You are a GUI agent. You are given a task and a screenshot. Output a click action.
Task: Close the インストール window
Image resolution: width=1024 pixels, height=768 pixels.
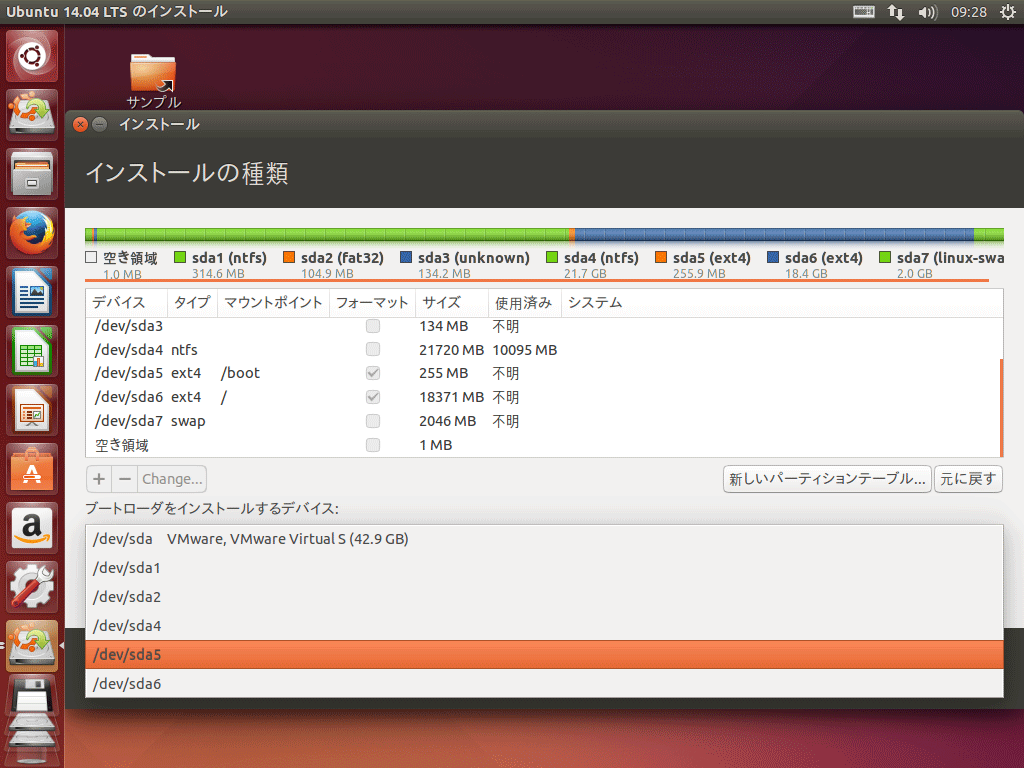pyautogui.click(x=80, y=124)
